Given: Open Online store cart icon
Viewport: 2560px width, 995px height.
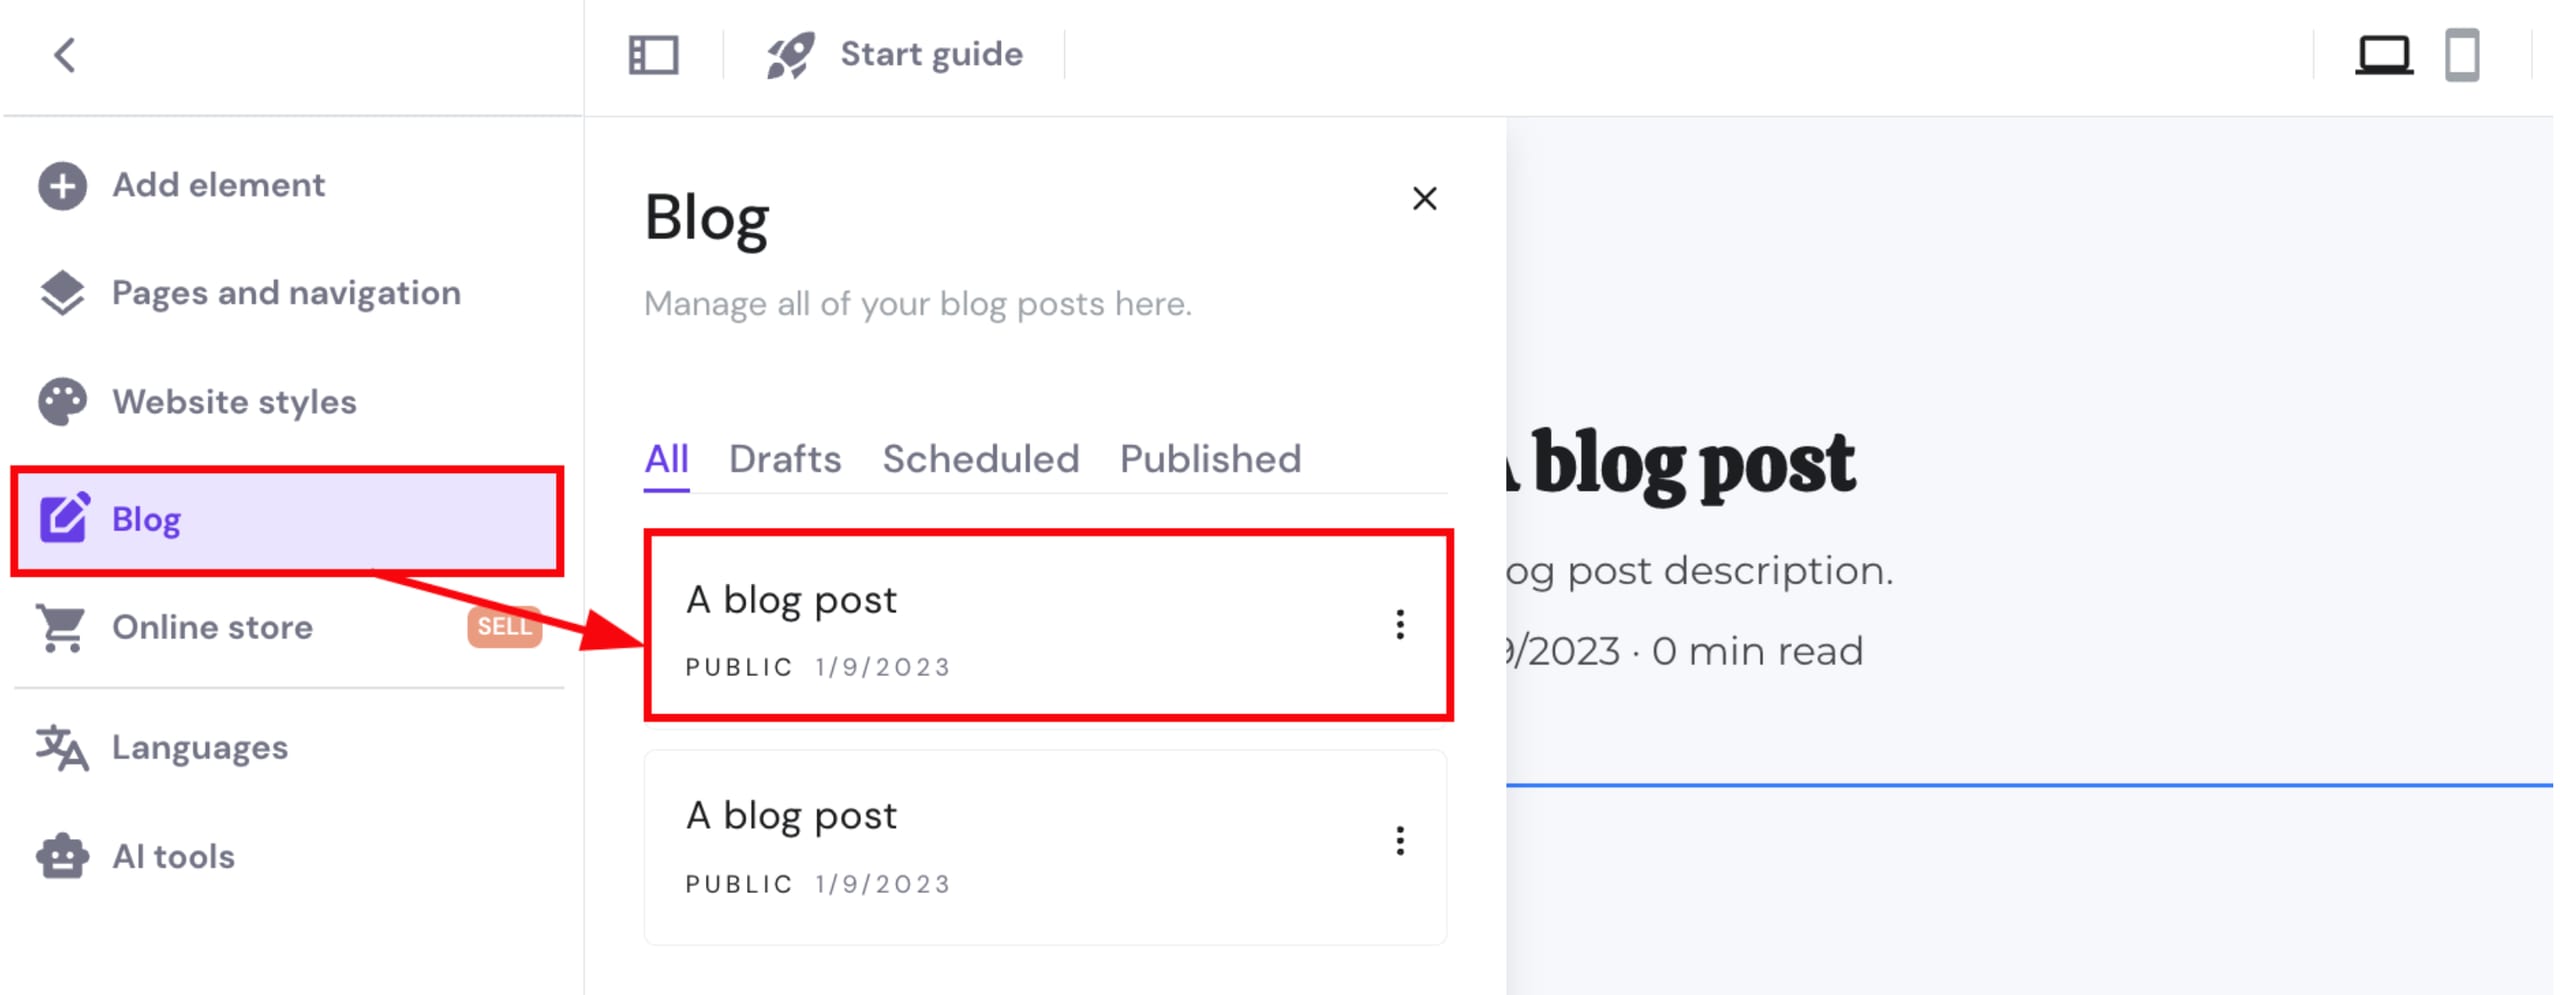Looking at the screenshot, I should (62, 628).
